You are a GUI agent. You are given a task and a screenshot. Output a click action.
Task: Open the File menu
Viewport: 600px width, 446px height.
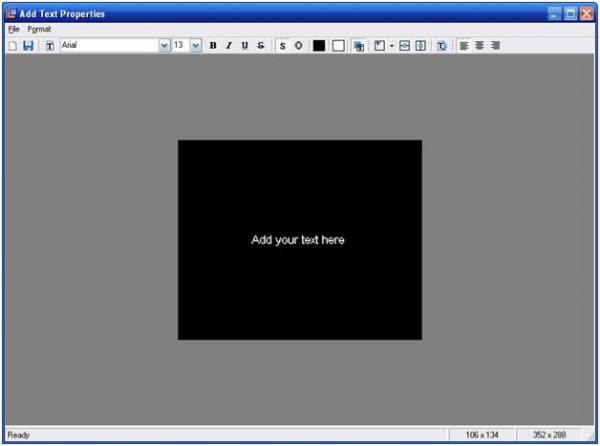[x=14, y=29]
